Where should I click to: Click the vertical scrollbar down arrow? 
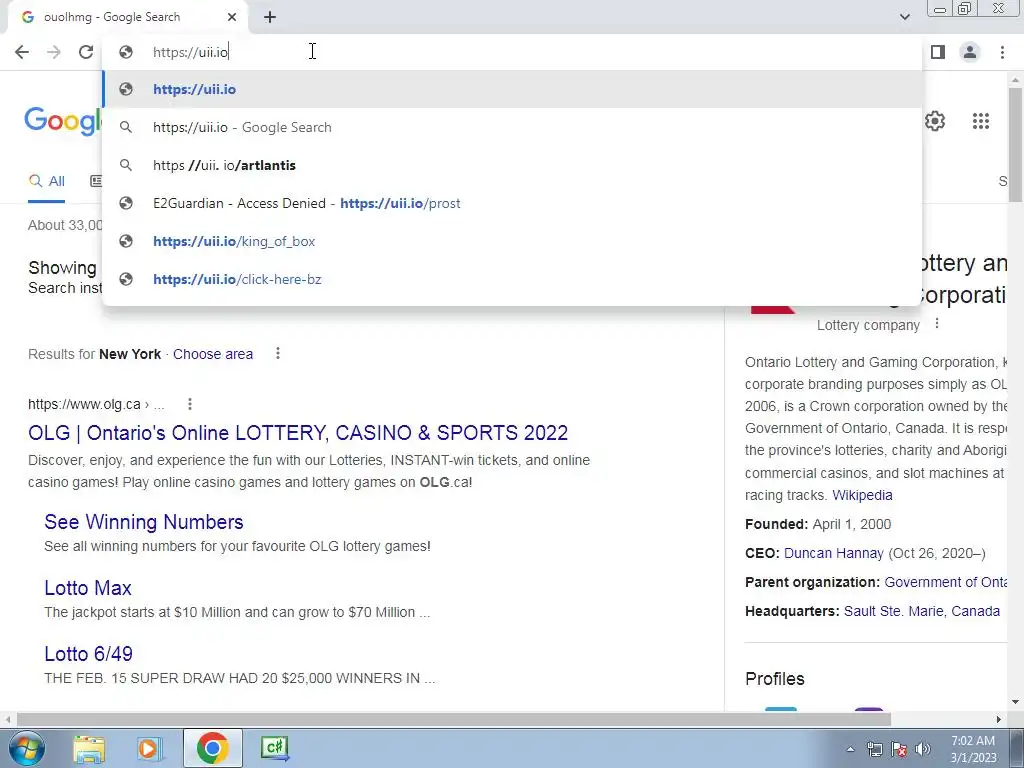click(x=1015, y=702)
